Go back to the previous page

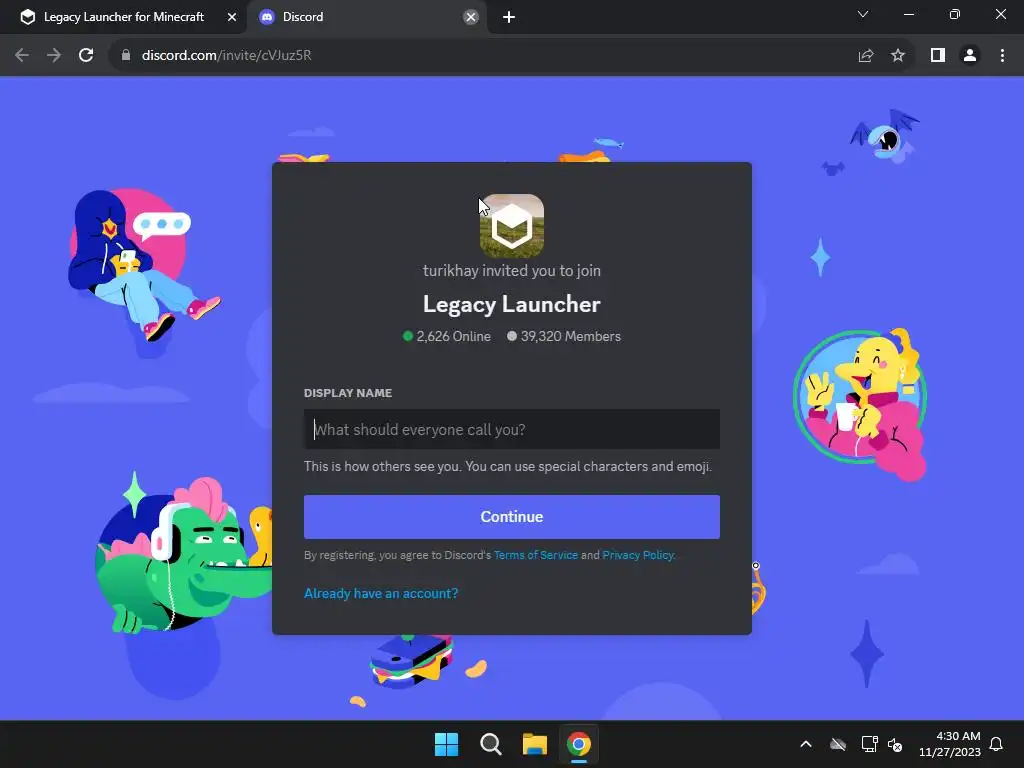coord(22,56)
